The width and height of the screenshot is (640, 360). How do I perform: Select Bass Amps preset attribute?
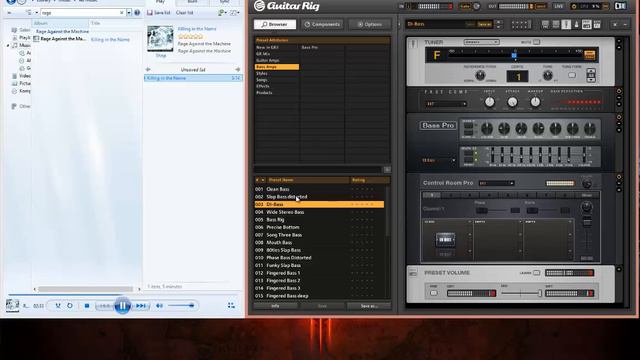click(277, 67)
